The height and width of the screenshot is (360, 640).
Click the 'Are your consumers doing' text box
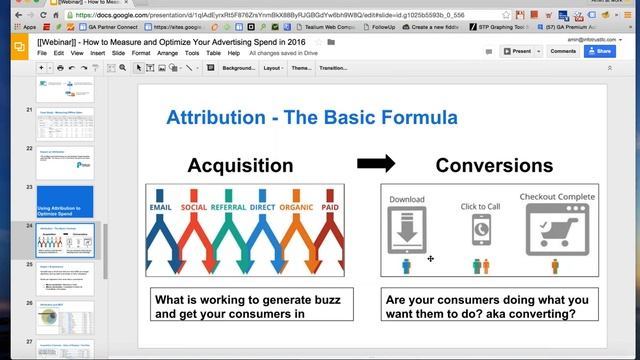click(x=490, y=304)
